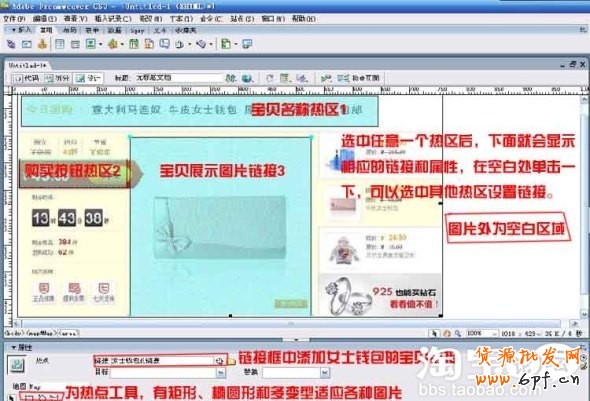Click the Refresh design view icon
Screen dimensions: 590x401
269,78
